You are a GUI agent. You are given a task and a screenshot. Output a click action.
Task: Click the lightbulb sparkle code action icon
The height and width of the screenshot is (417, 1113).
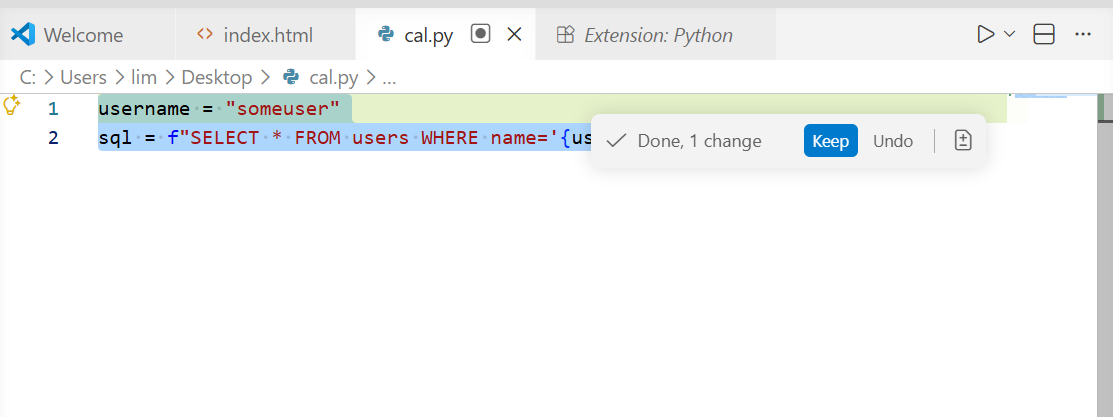pos(11,106)
